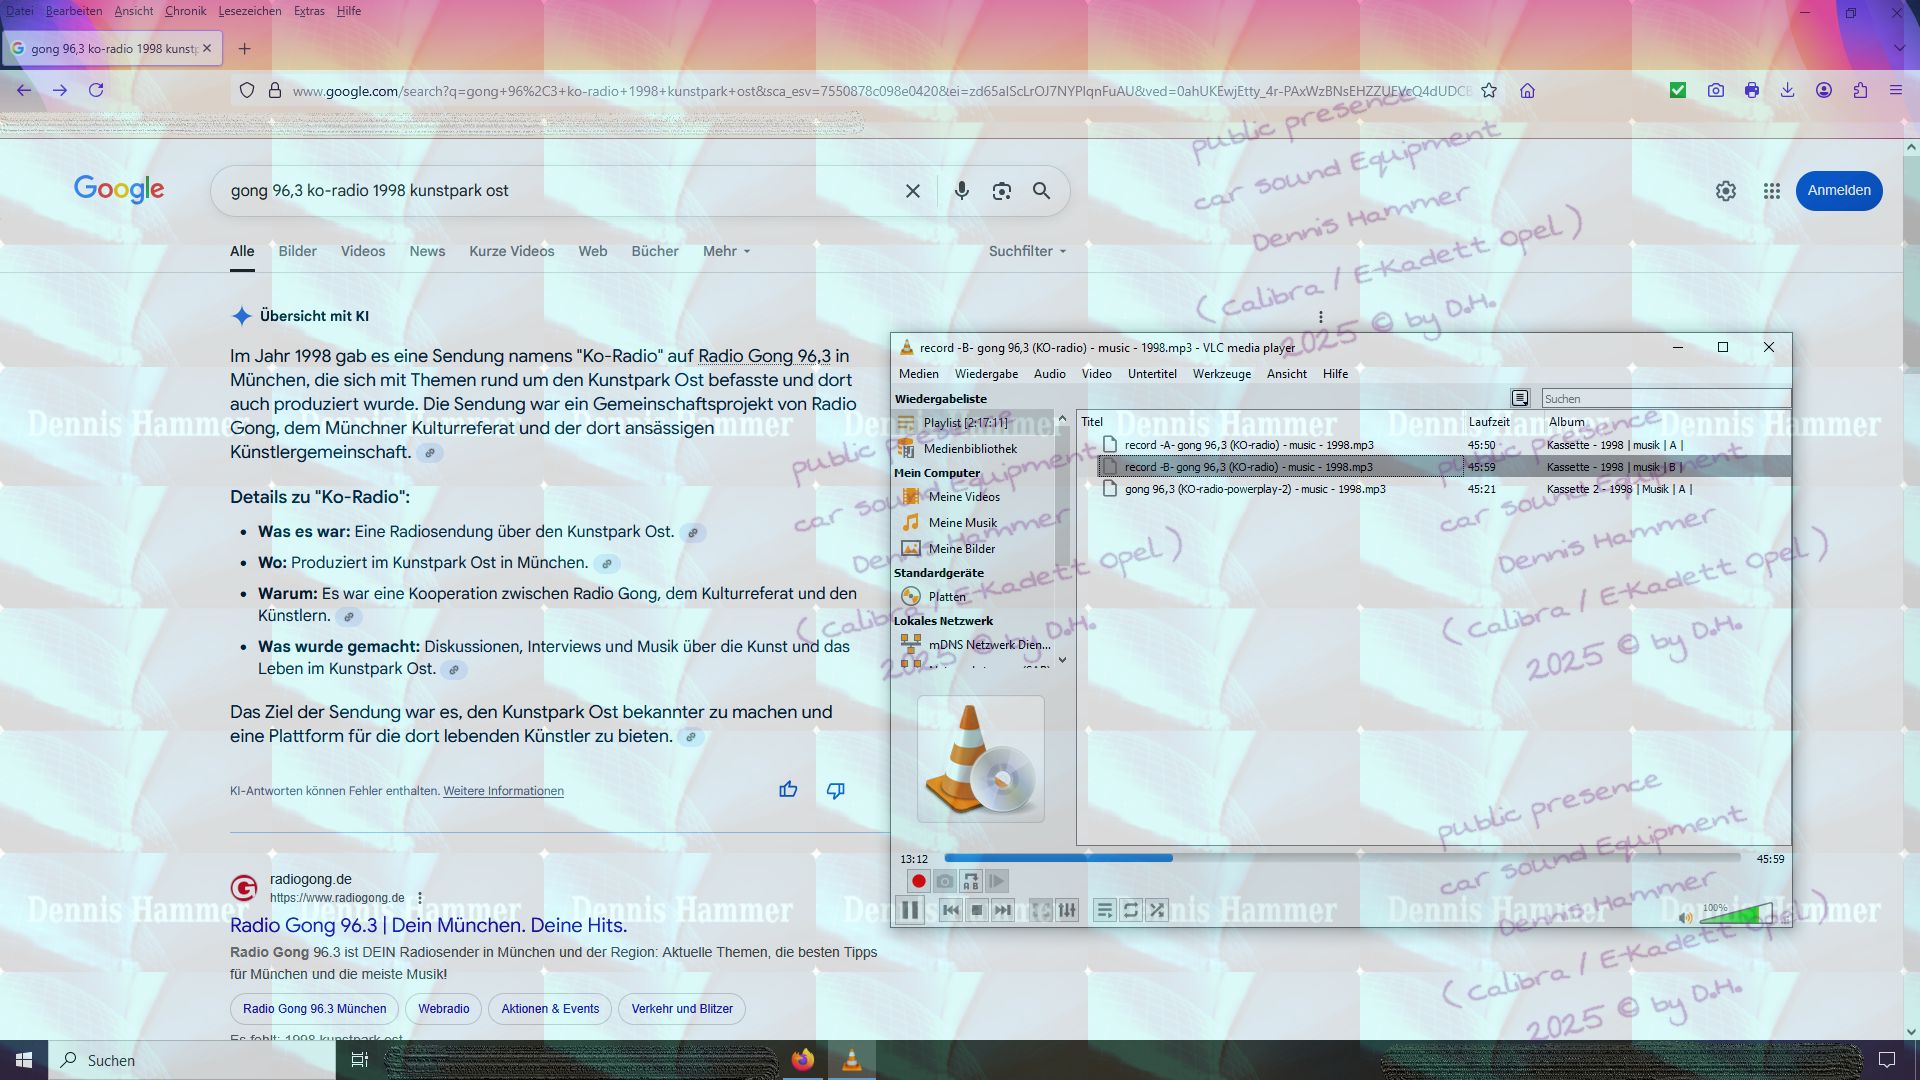Click the VLC playback seek bar
Screen dimensions: 1920x1080
pos(1340,858)
